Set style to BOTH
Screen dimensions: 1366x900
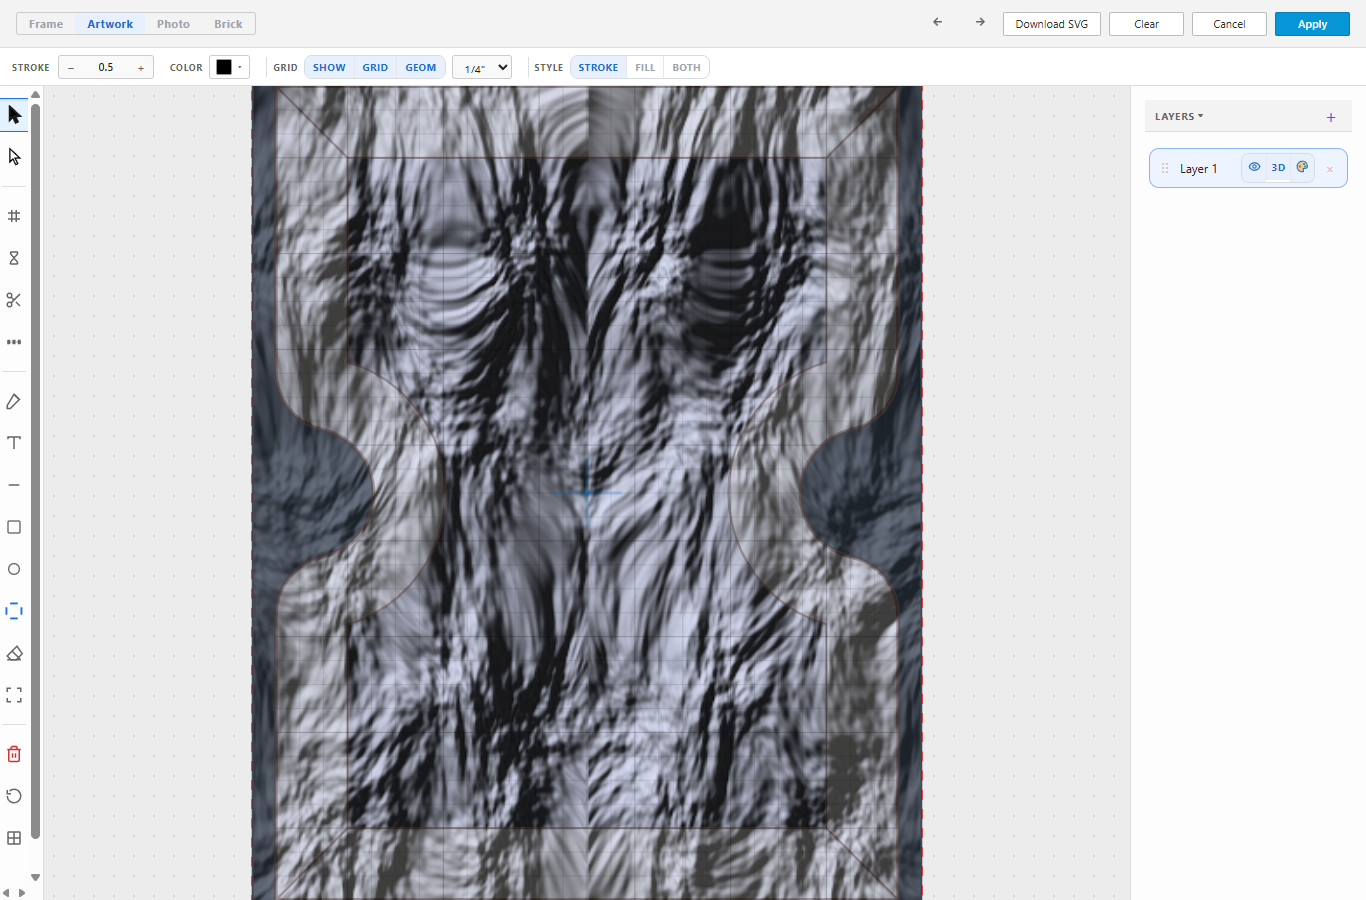pyautogui.click(x=687, y=67)
